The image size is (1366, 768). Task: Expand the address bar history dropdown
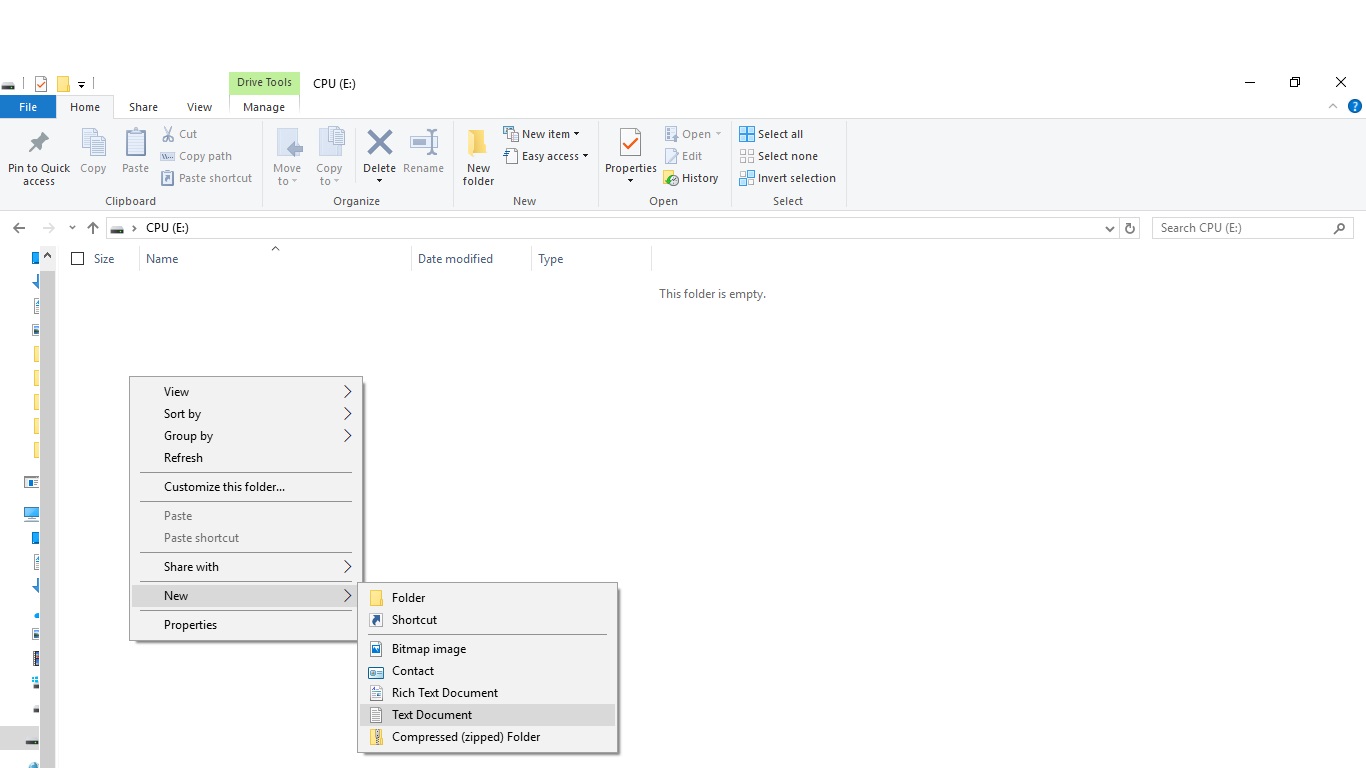1109,228
